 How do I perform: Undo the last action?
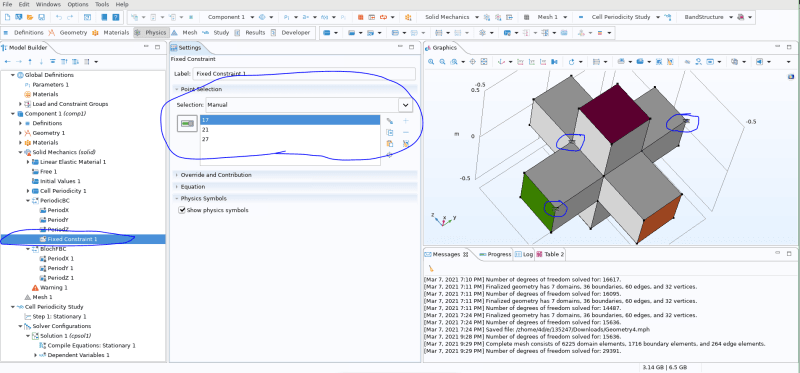[x=59, y=17]
